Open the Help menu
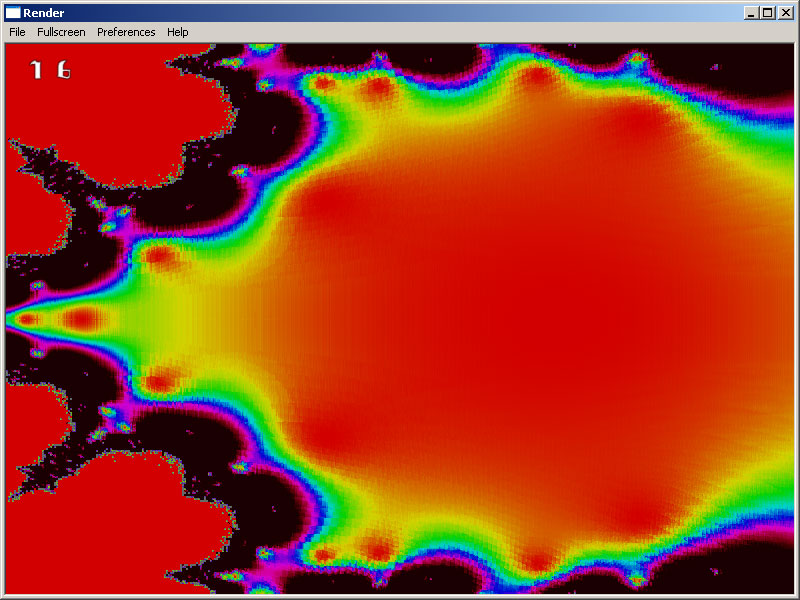800x600 pixels. tap(178, 32)
